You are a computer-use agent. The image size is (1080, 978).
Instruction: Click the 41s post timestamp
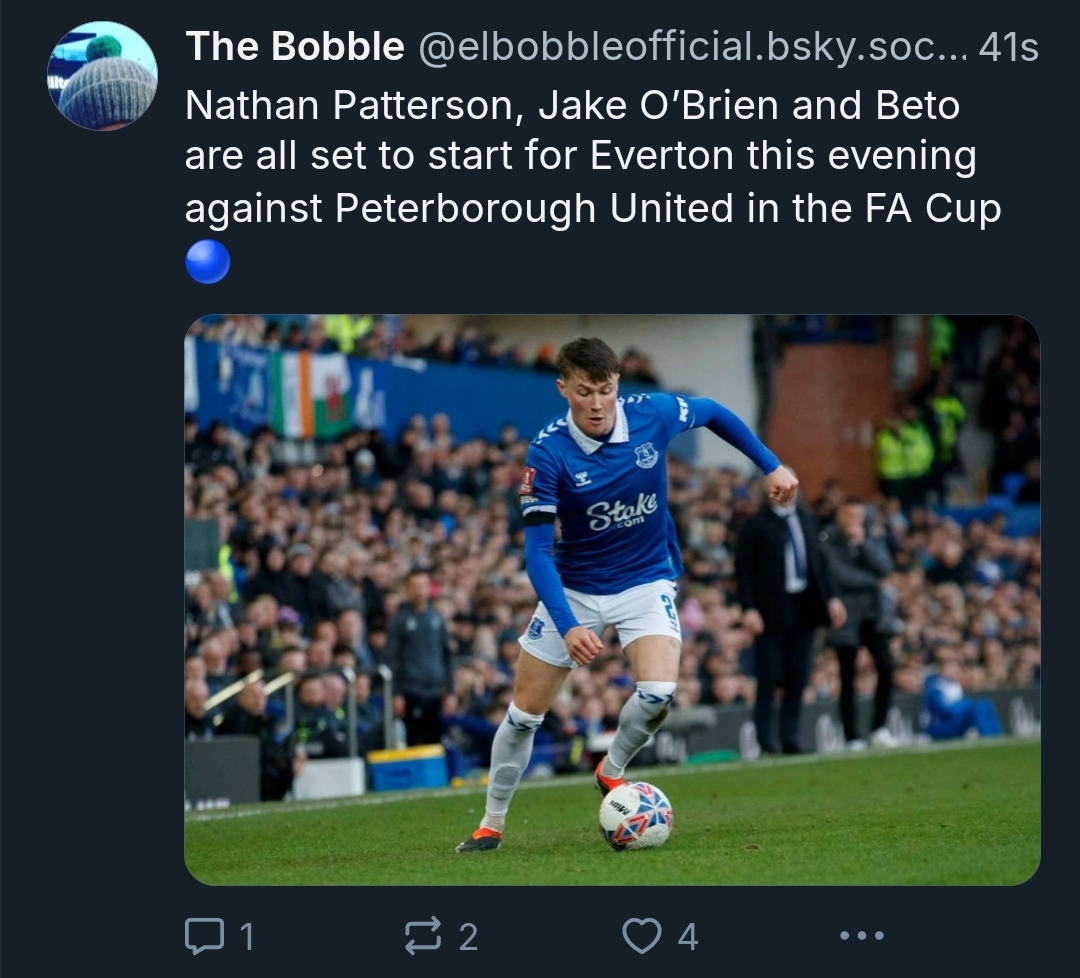(x=1008, y=47)
